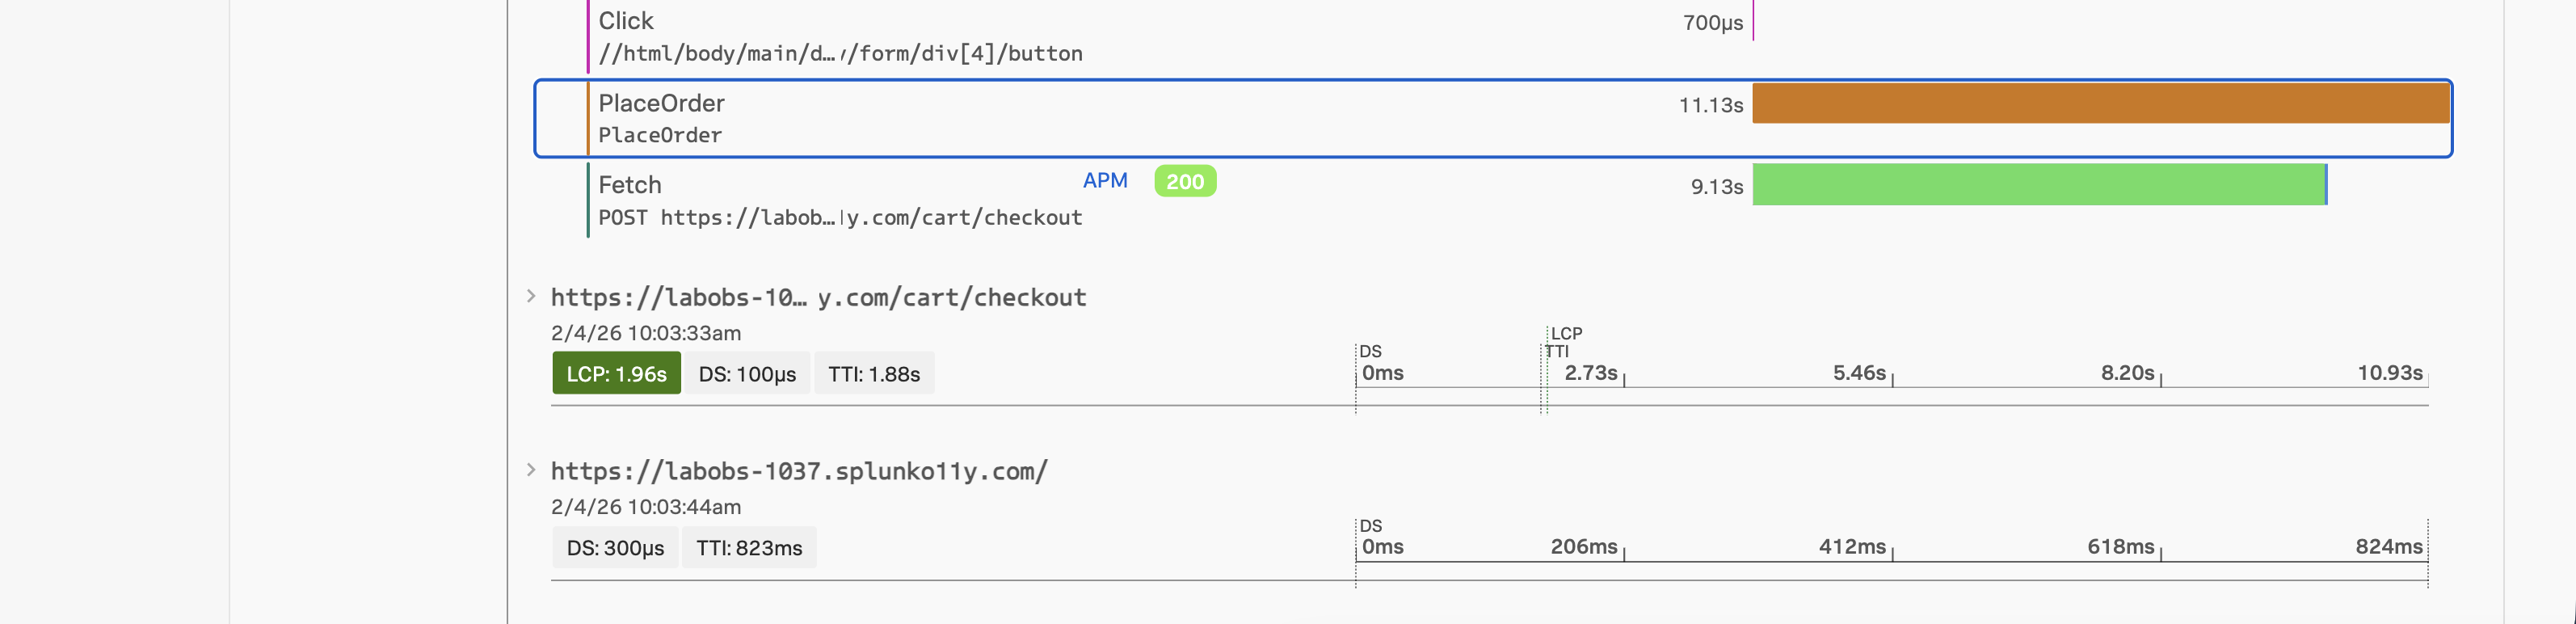
Task: Click the cart/checkout page URL heading
Action: coord(818,297)
